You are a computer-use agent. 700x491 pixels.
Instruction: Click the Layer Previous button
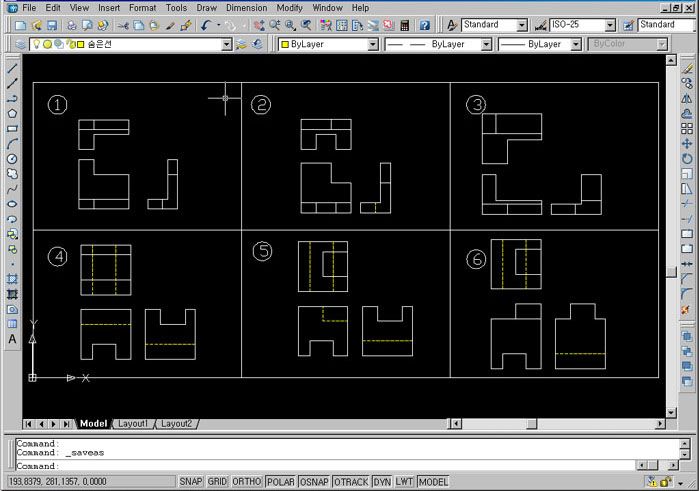tap(258, 44)
